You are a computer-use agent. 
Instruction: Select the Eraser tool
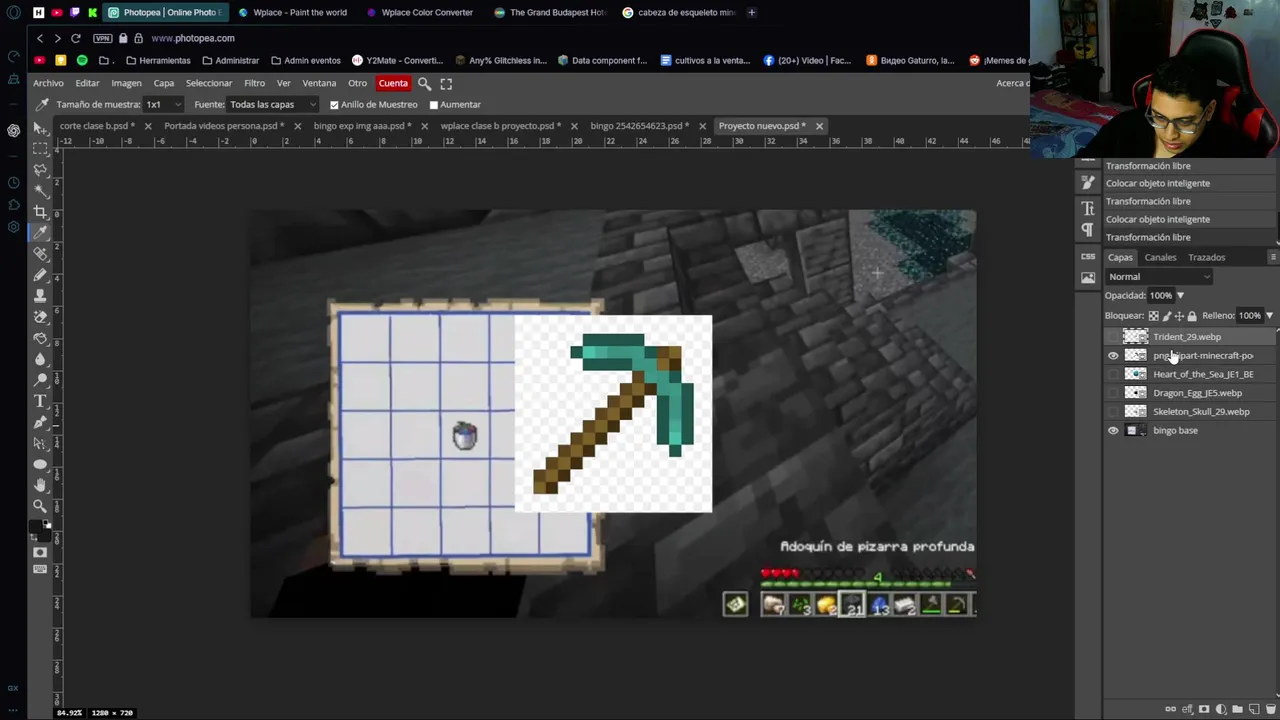click(x=40, y=317)
